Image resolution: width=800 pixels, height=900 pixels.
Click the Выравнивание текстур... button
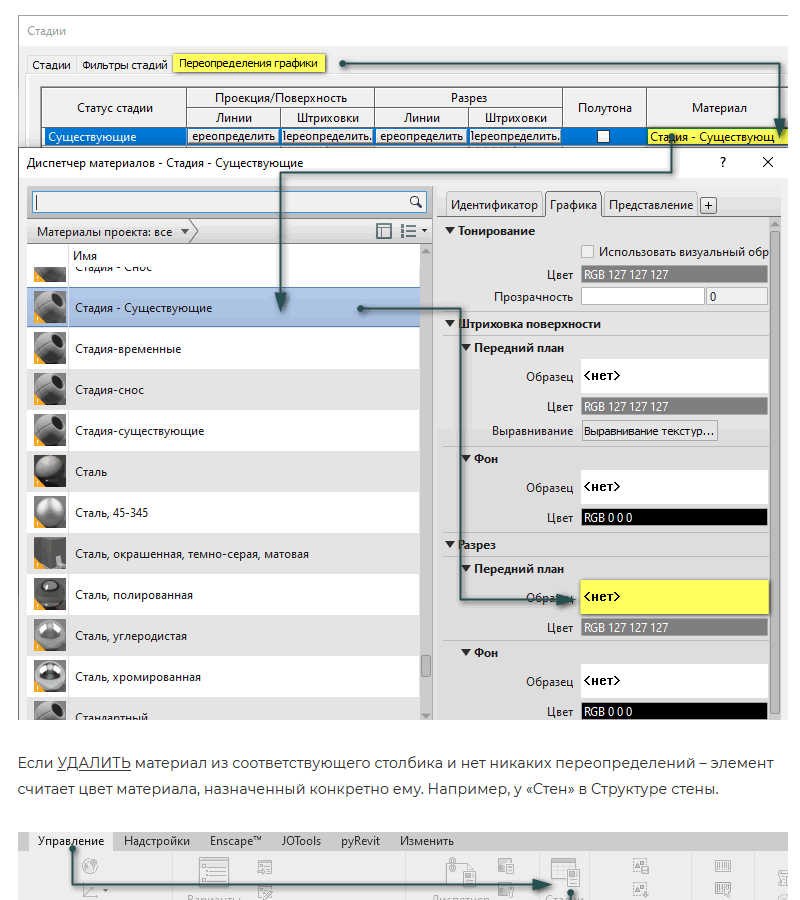(650, 431)
